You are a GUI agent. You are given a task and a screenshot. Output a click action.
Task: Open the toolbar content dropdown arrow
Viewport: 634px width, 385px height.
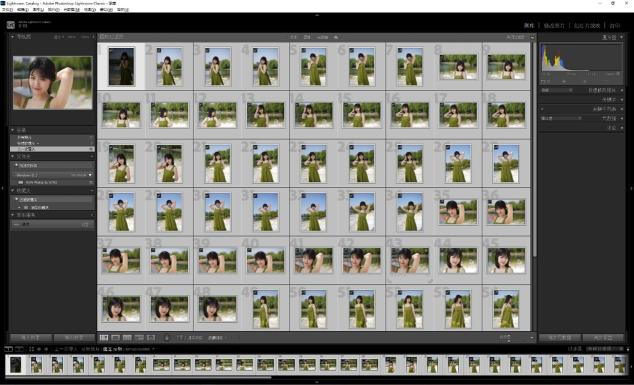532,337
